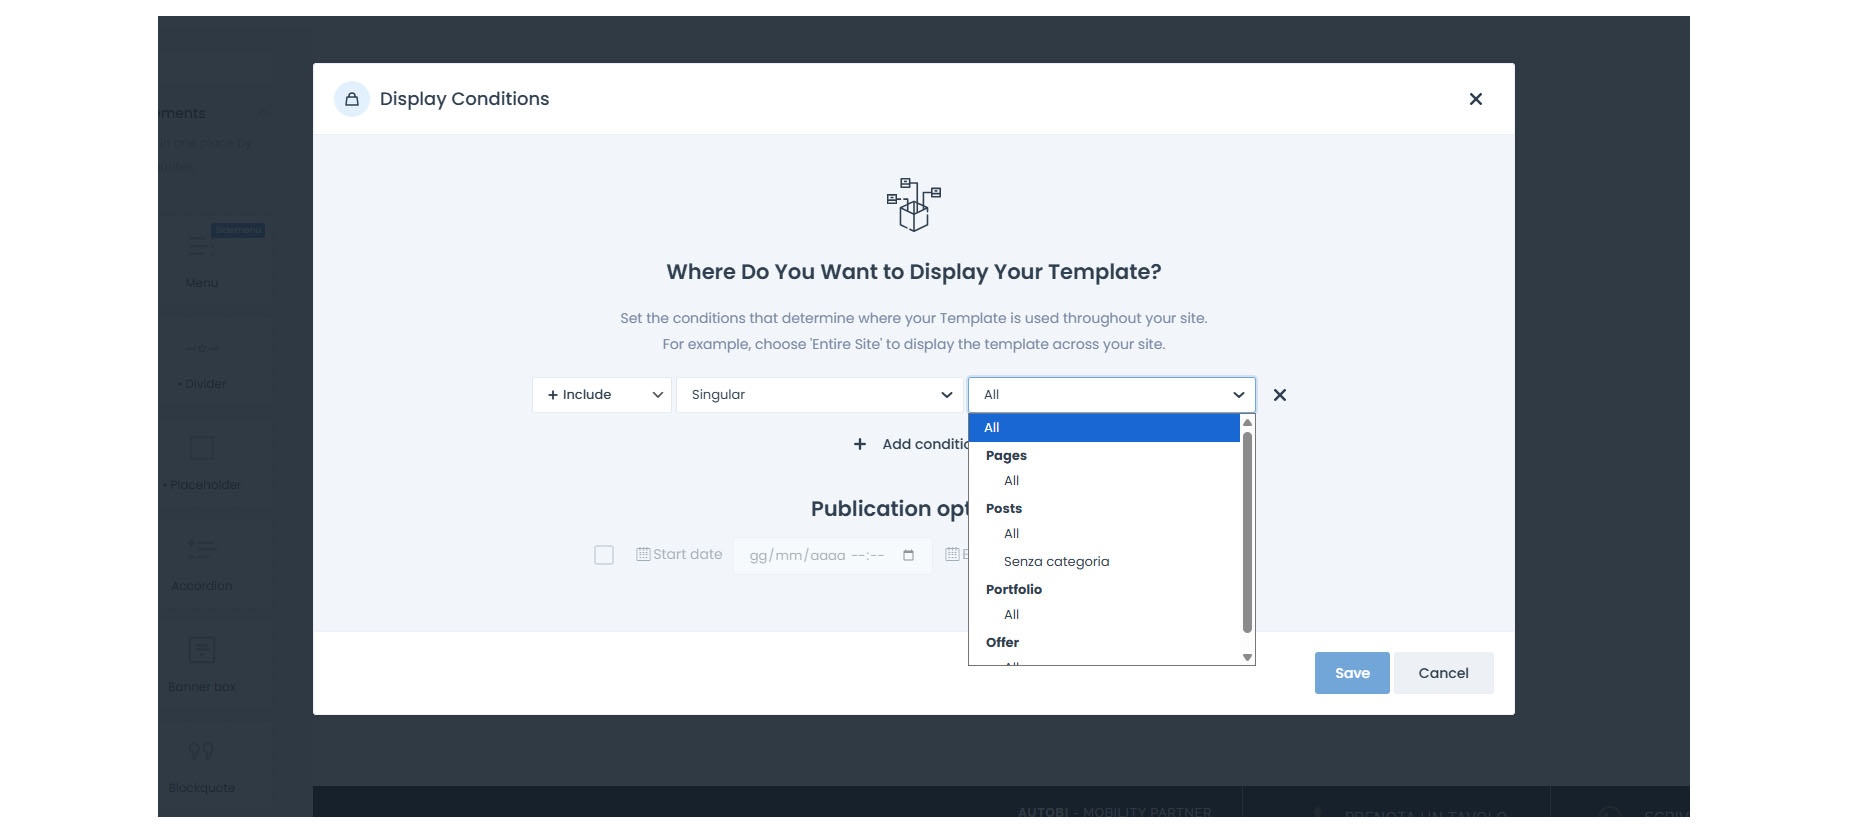Open the Singular type dropdown

(x=819, y=395)
